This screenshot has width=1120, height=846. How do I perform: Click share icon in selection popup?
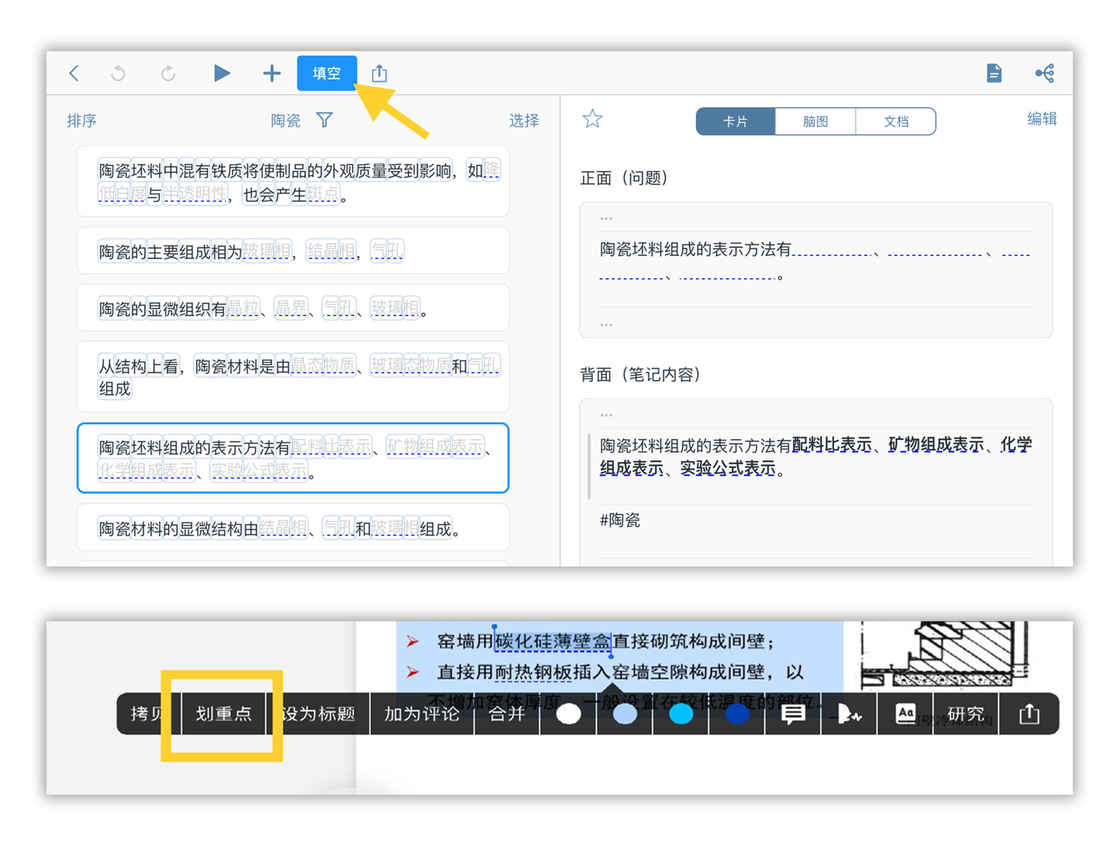coord(1029,713)
